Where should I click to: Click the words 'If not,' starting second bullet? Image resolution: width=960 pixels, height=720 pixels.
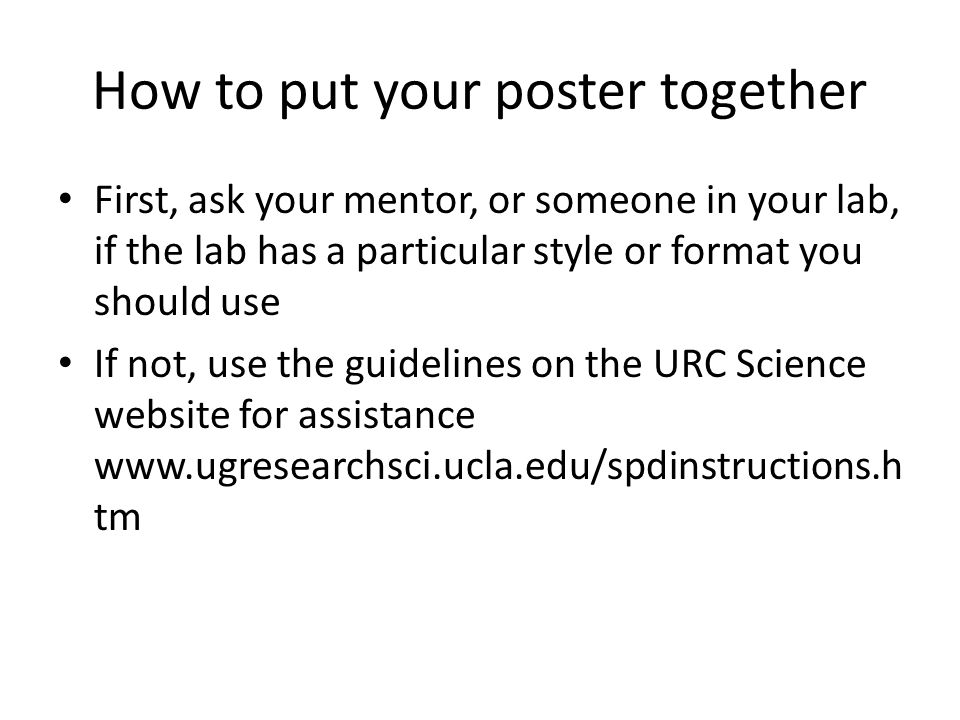point(145,365)
